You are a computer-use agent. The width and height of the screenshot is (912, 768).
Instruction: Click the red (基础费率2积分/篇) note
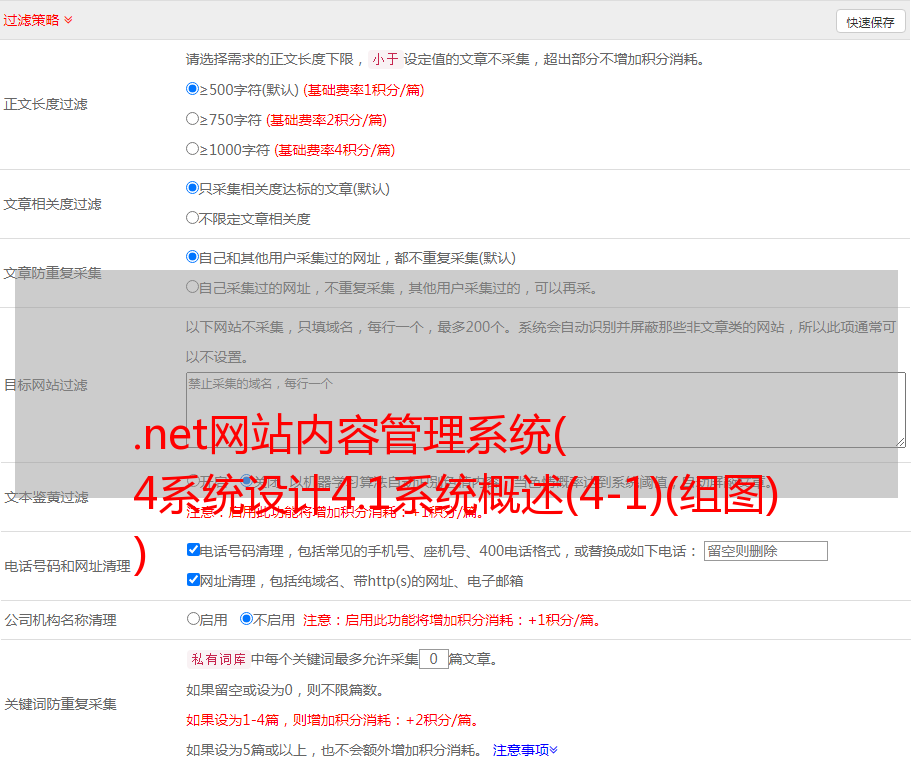[x=327, y=120]
